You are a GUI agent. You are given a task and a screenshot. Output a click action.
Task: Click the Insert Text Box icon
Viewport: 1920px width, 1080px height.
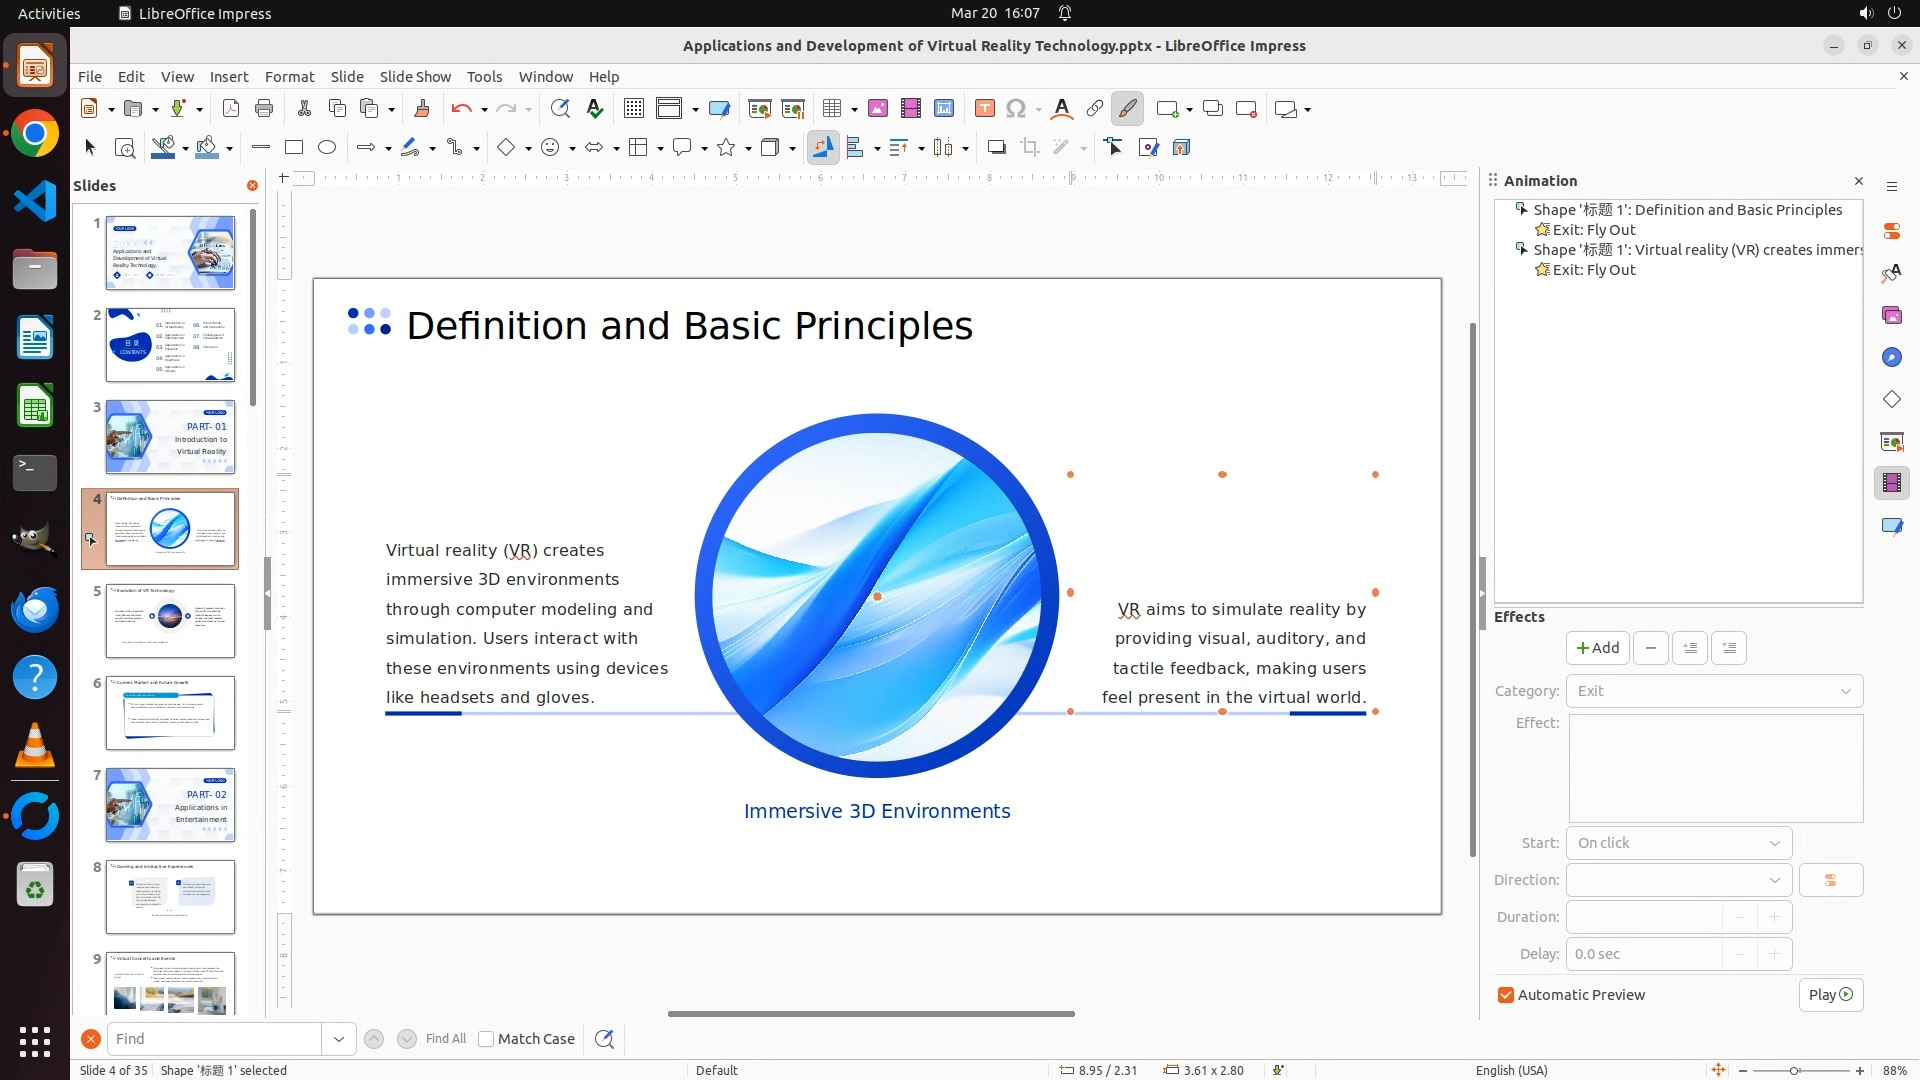tap(984, 109)
